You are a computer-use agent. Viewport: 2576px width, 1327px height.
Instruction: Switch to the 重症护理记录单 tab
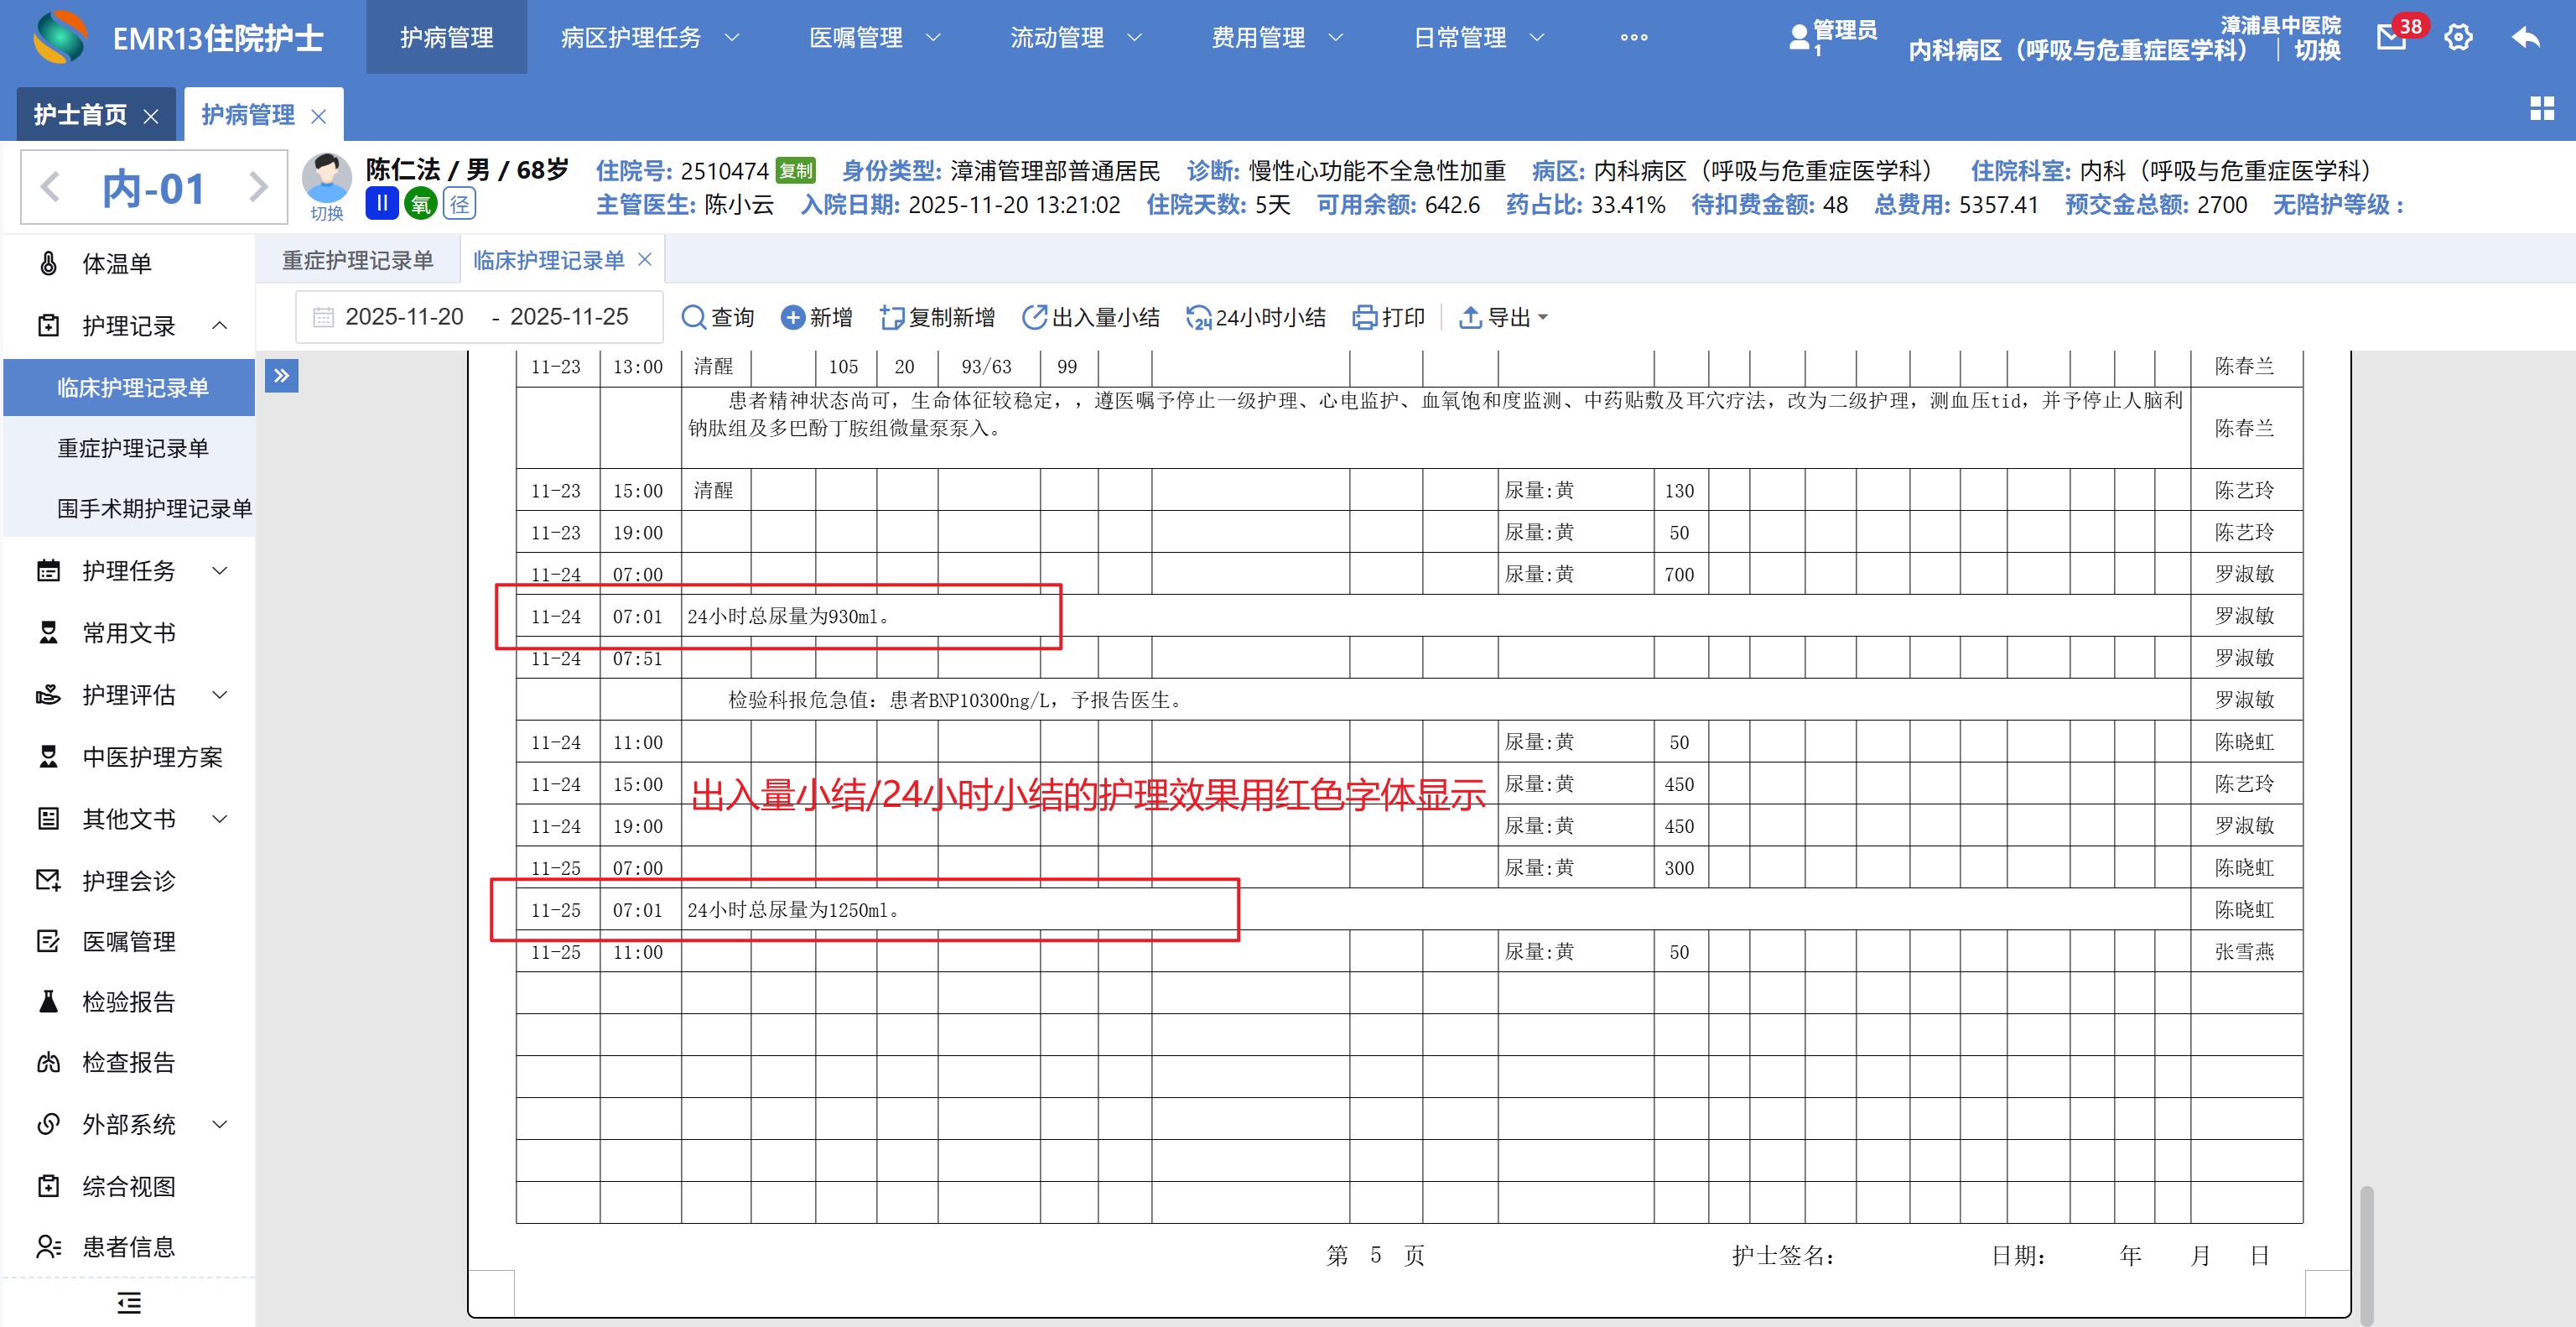[357, 260]
